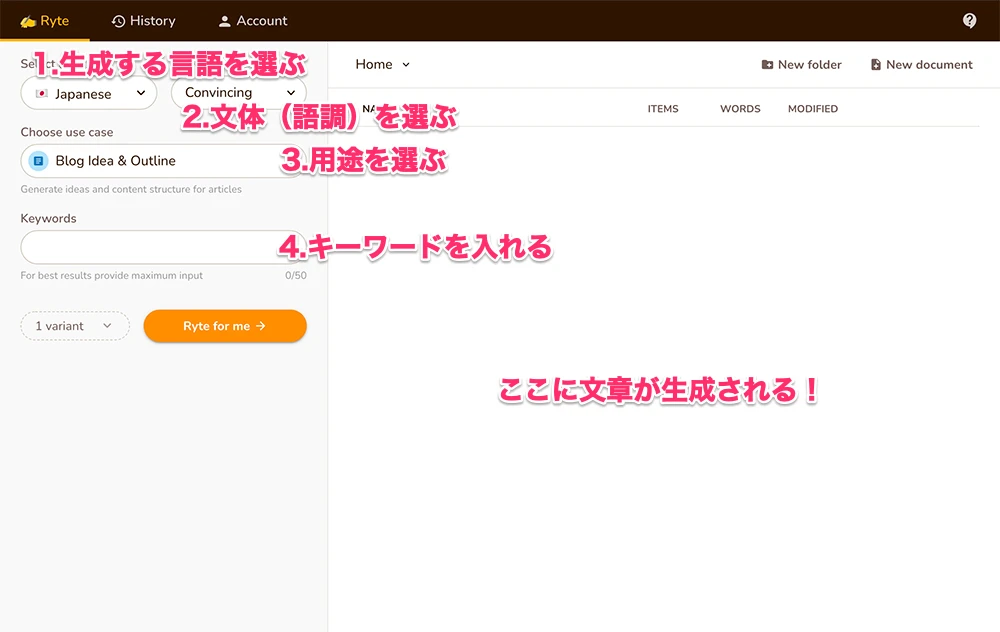Click the 'For best results provide maximum input' hint
The height and width of the screenshot is (632, 1000).
112,276
